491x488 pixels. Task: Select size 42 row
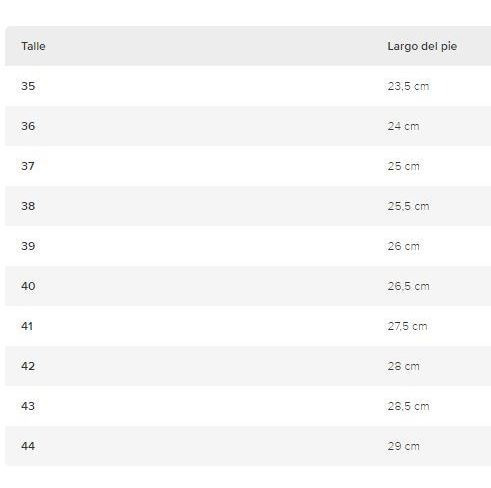[248, 366]
